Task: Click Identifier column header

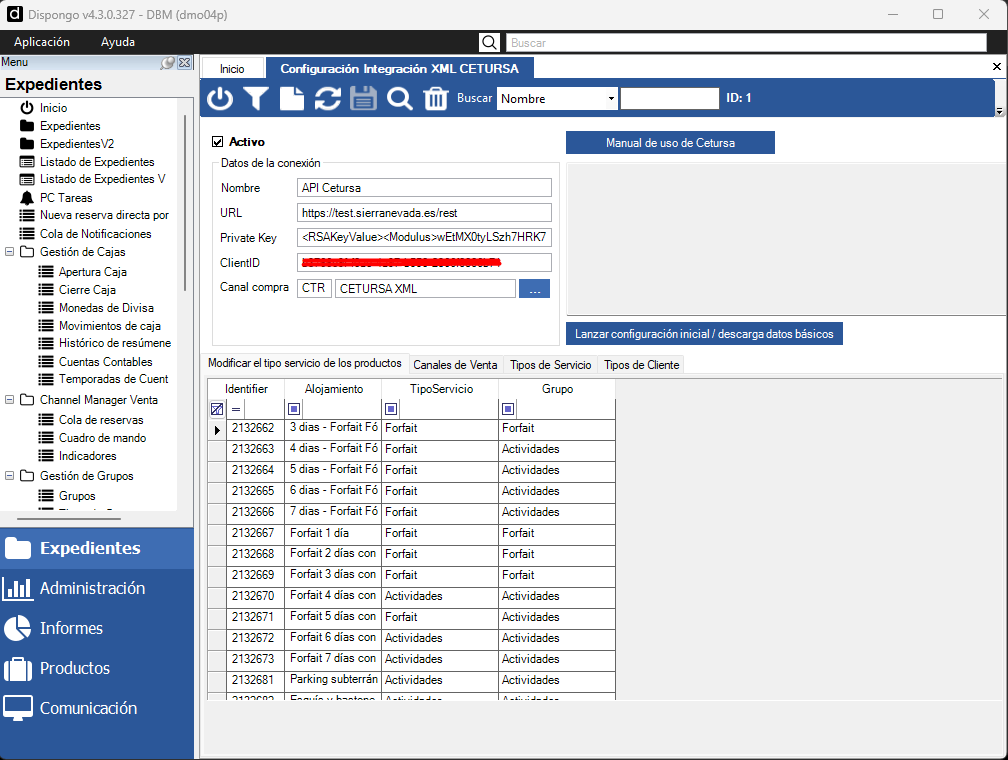Action: click(246, 389)
